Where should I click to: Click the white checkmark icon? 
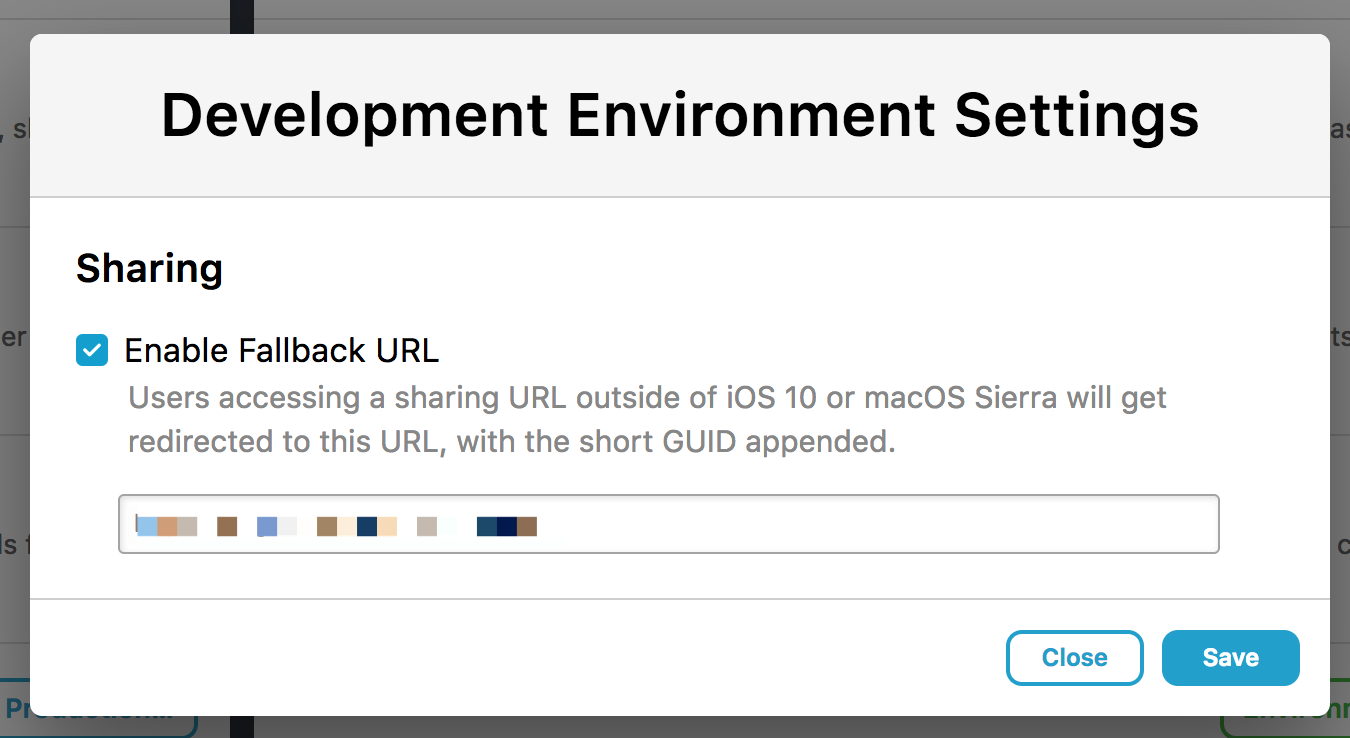[92, 351]
